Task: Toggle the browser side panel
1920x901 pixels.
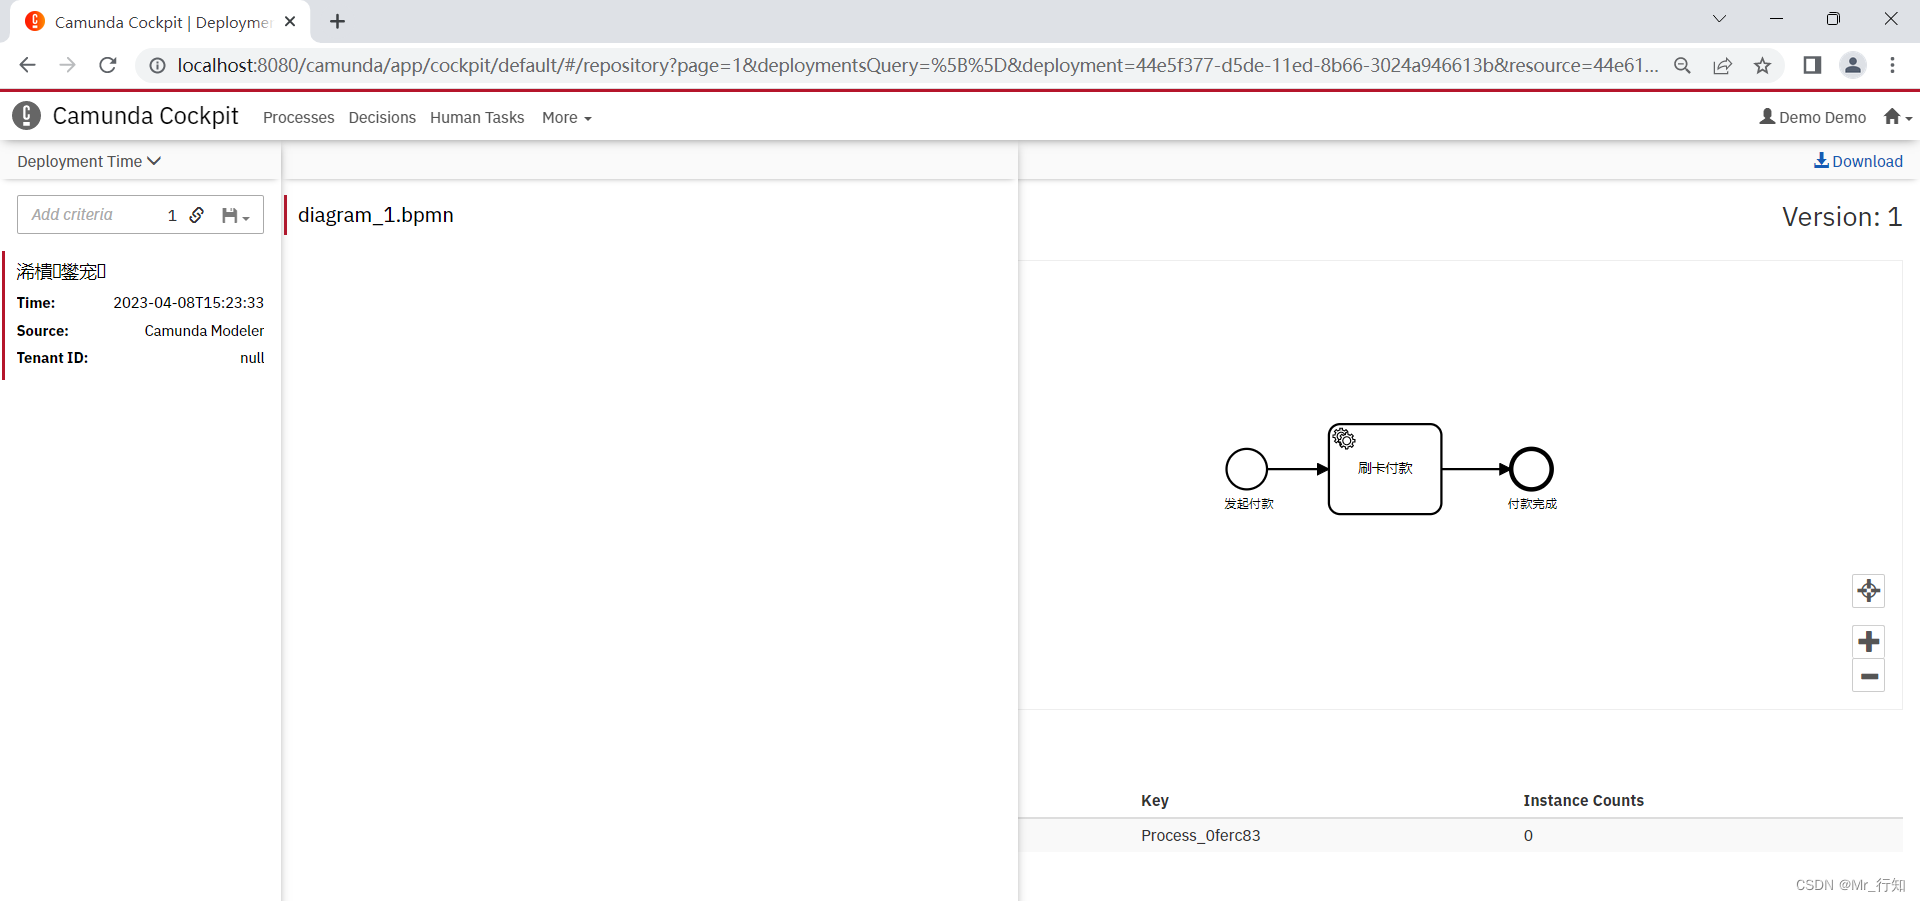Action: [1812, 65]
